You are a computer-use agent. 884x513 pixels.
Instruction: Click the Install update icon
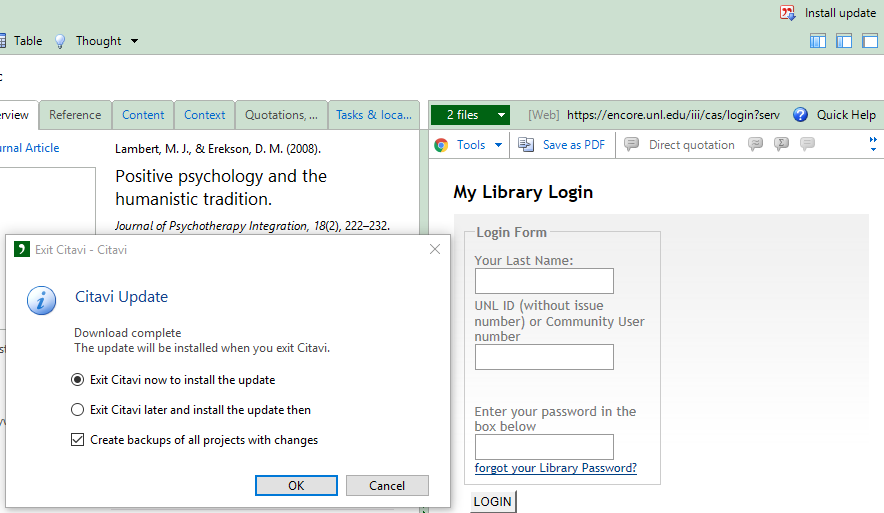tap(788, 13)
